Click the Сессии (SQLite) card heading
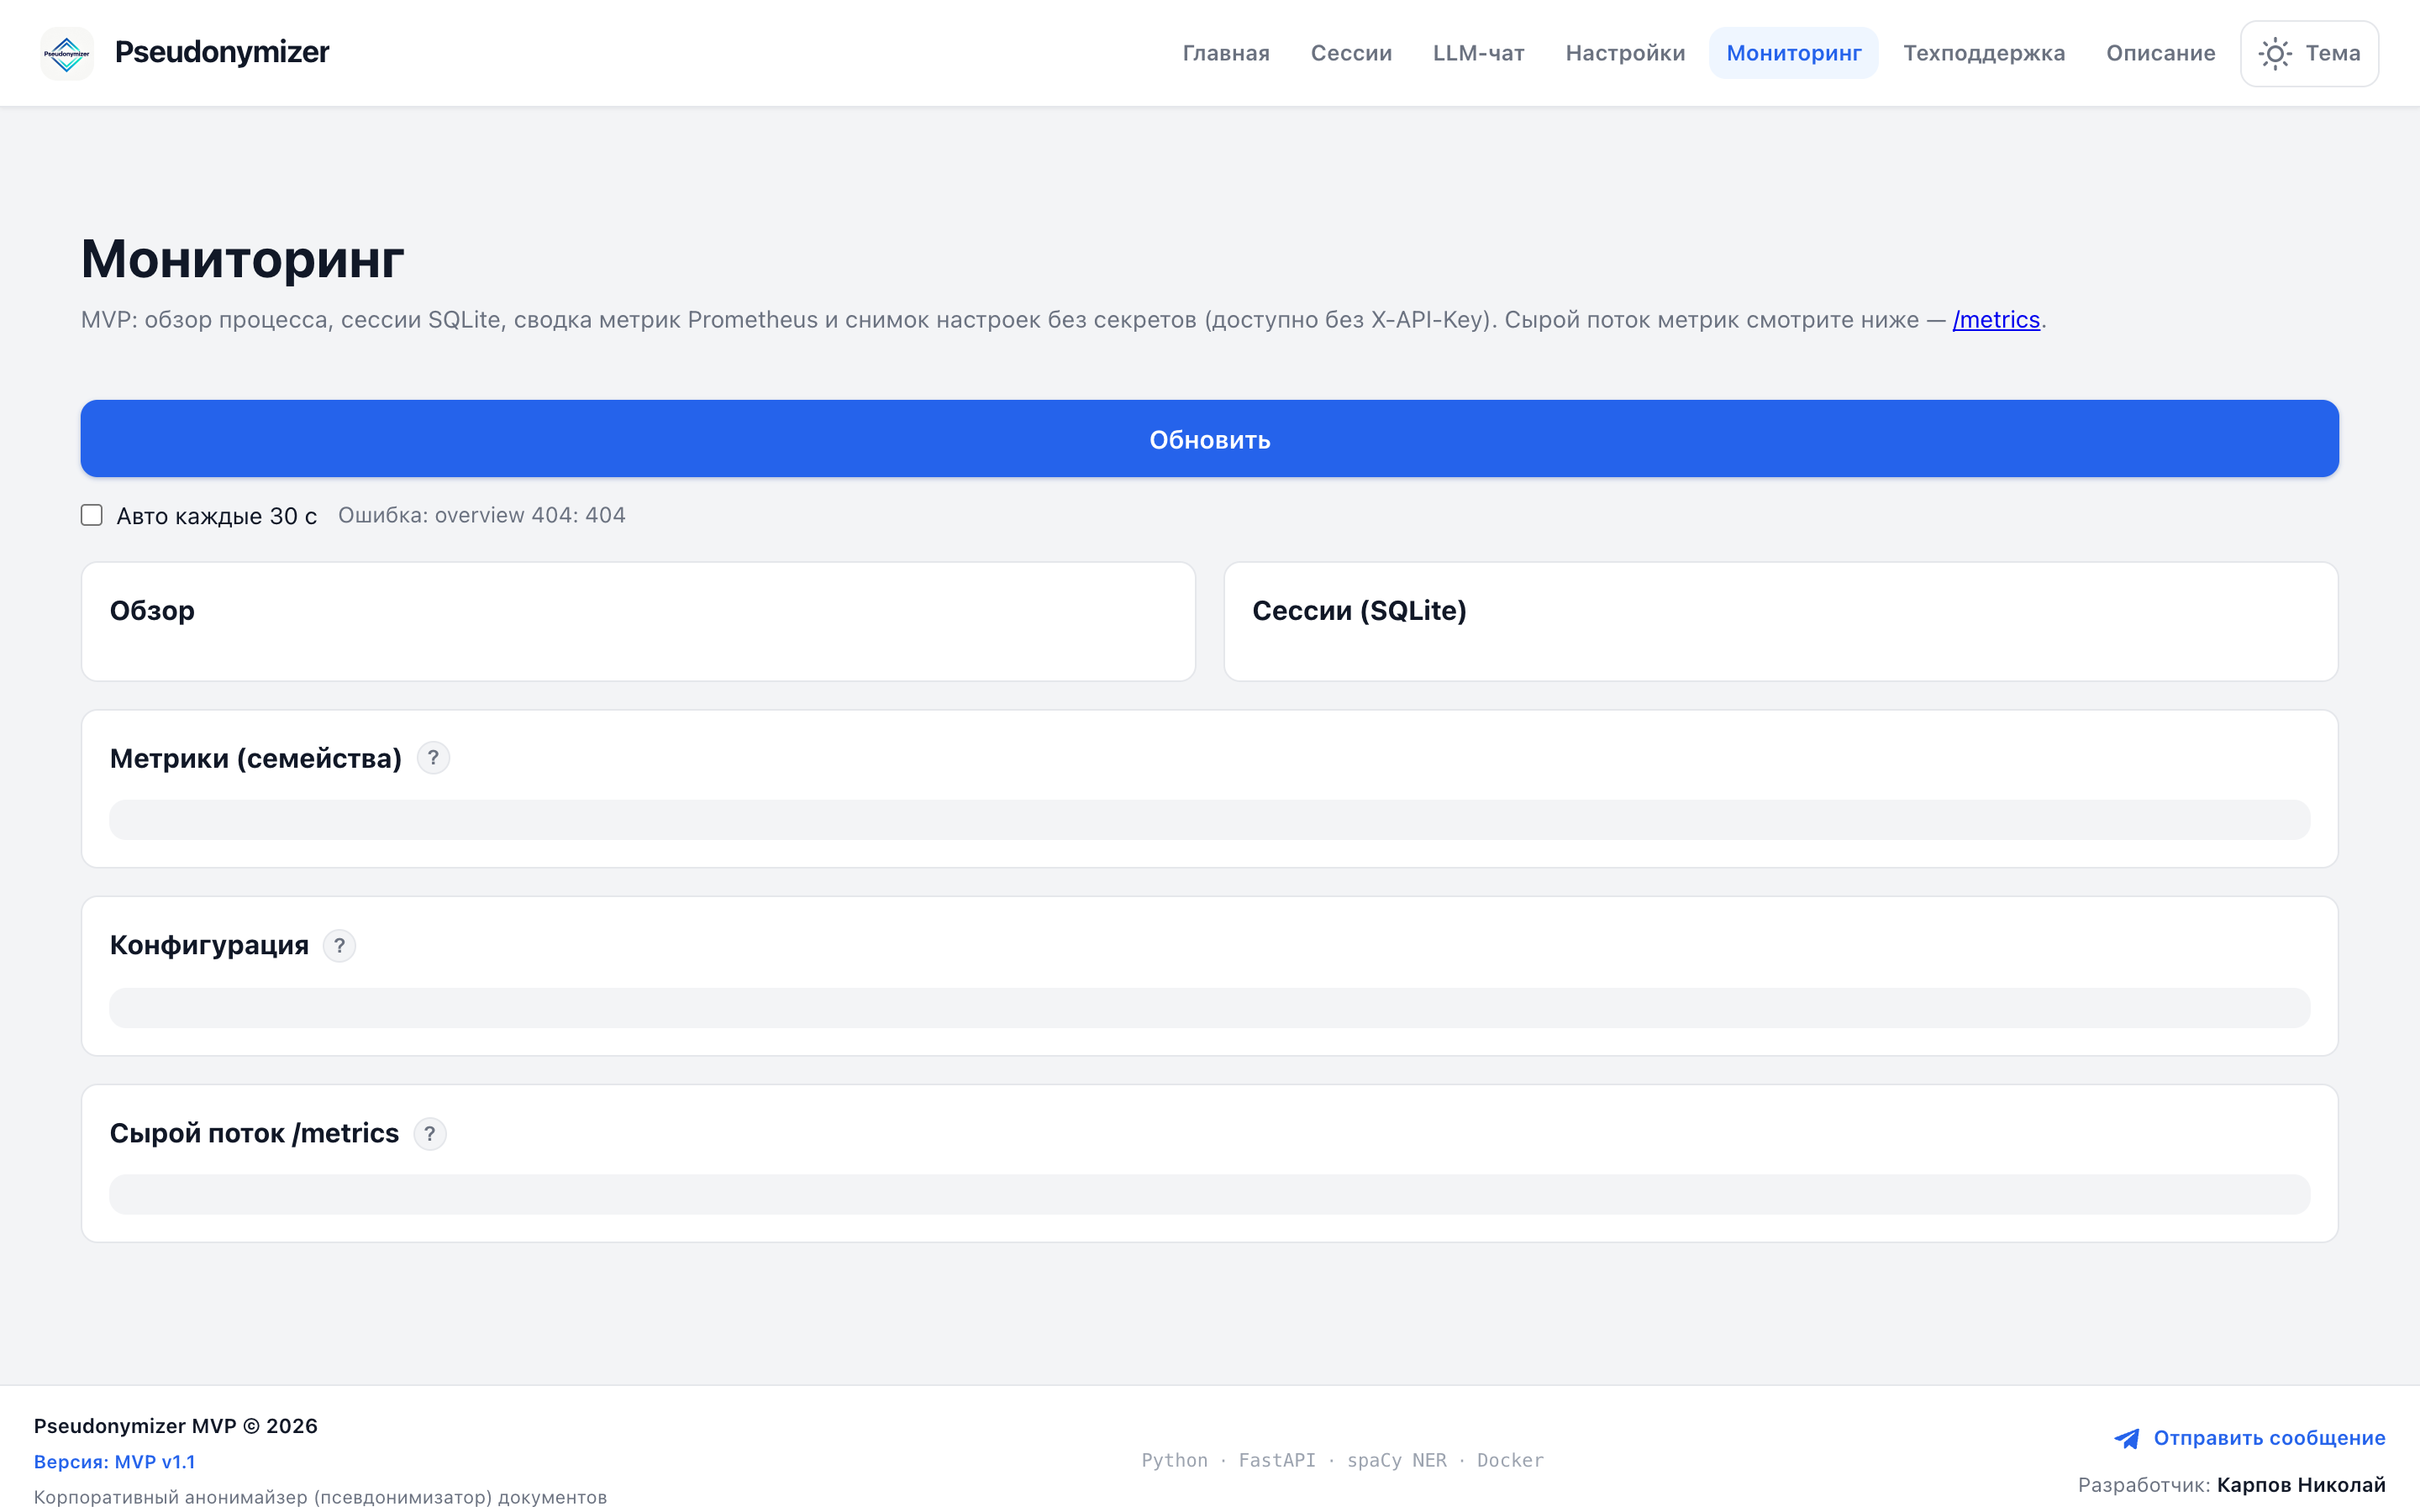The image size is (2420, 1512). click(1359, 611)
